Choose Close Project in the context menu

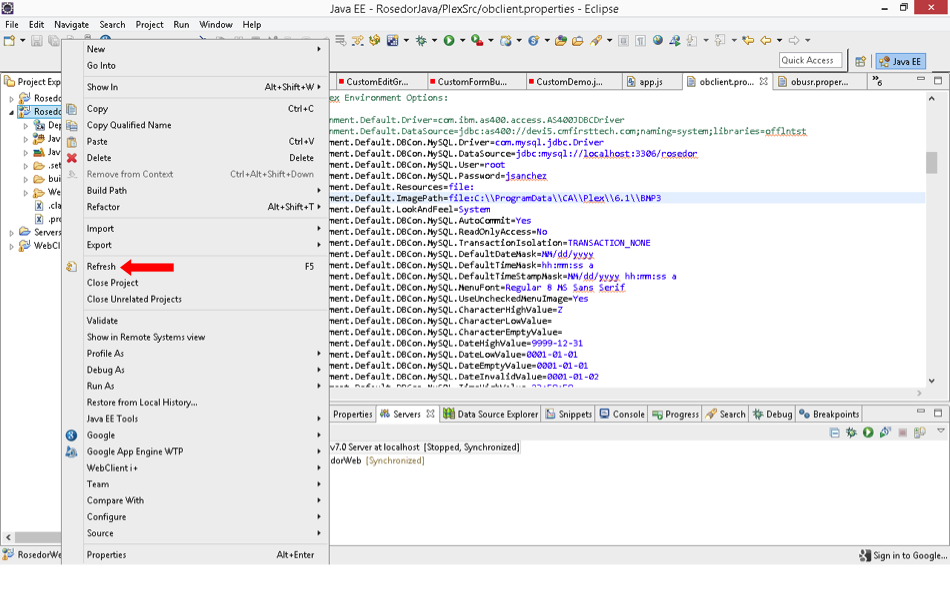(x=112, y=283)
